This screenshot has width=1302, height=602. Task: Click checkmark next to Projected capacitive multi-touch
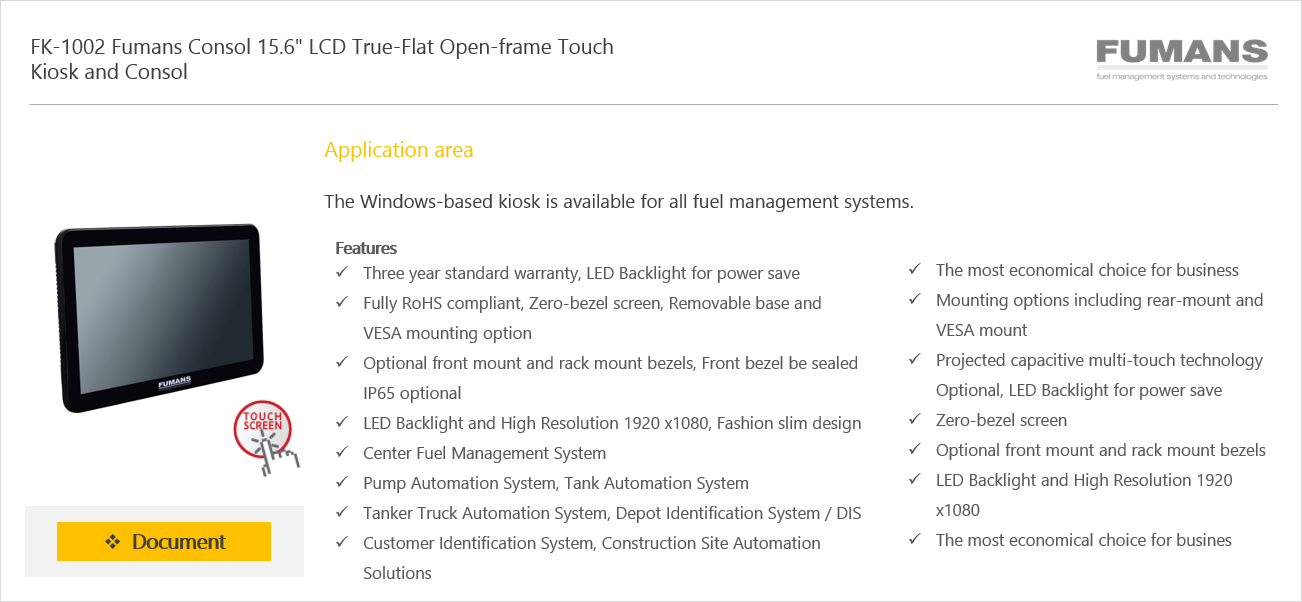tap(915, 359)
